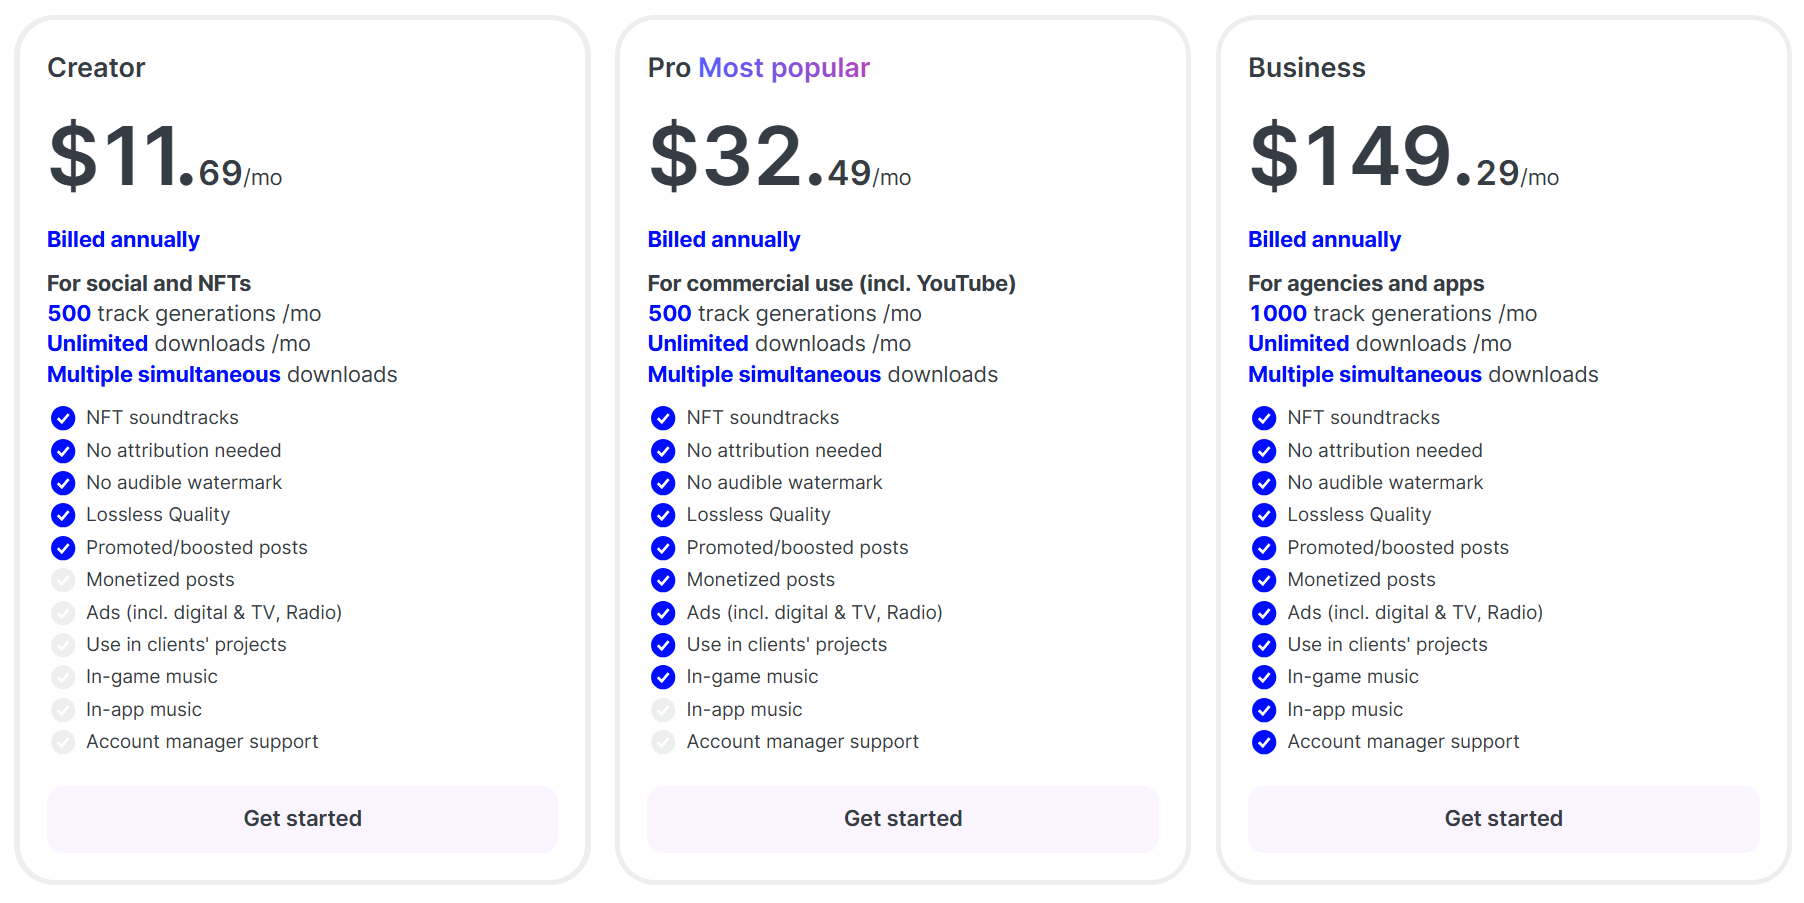
Task: Click checkmark beside Business Account manager support
Action: coord(1264,742)
